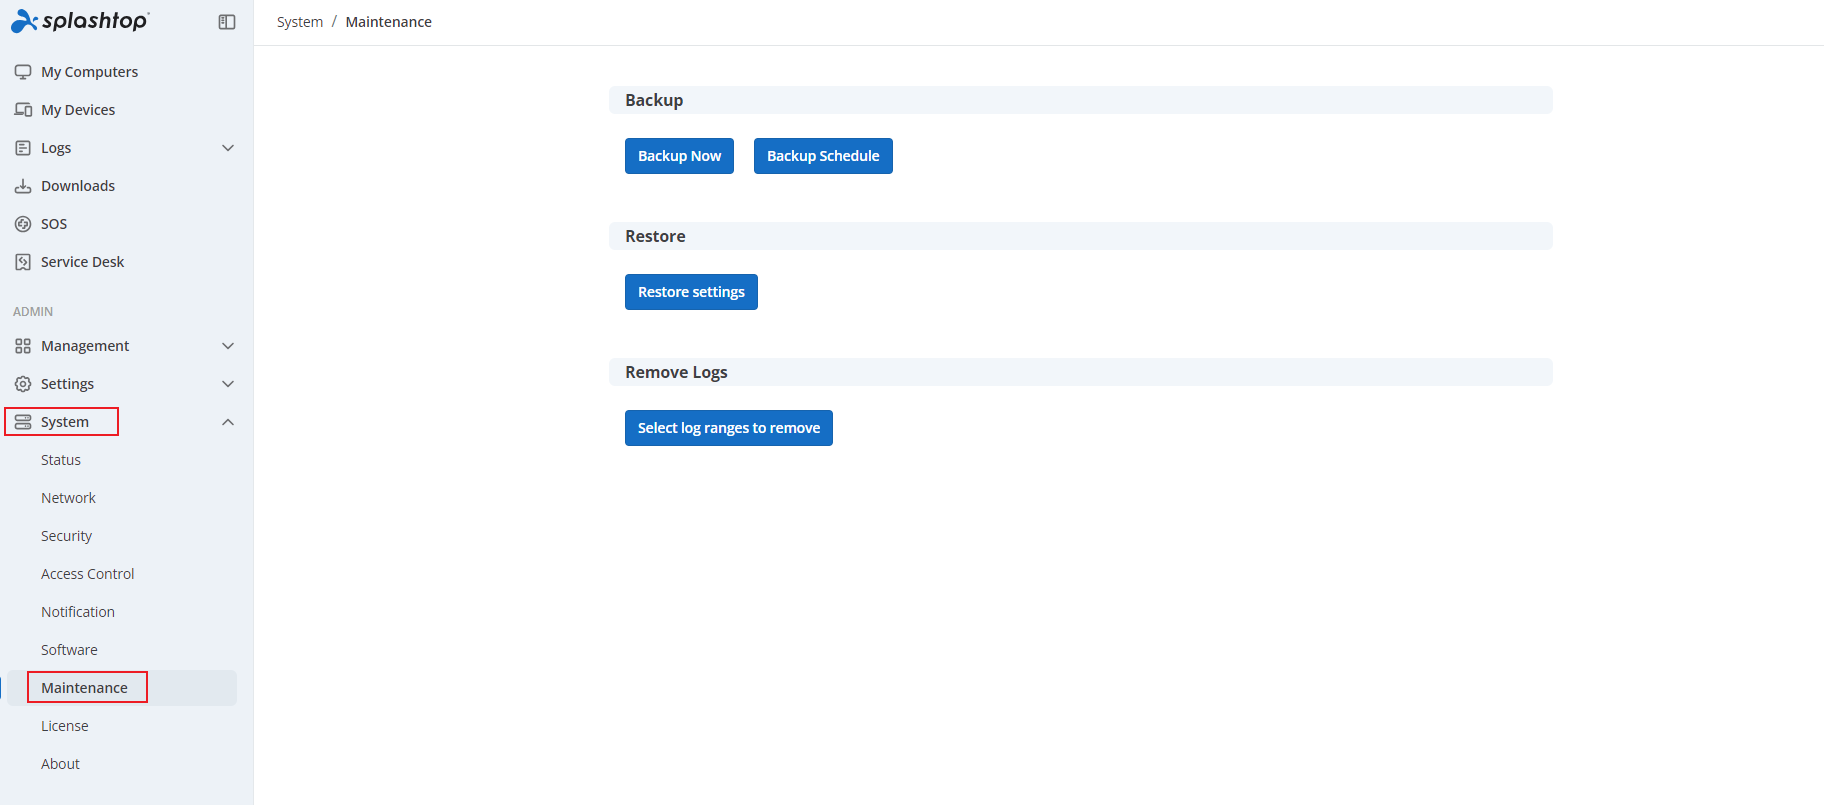Click the Downloads icon
Screen dimensions: 1824x805
click(x=23, y=186)
